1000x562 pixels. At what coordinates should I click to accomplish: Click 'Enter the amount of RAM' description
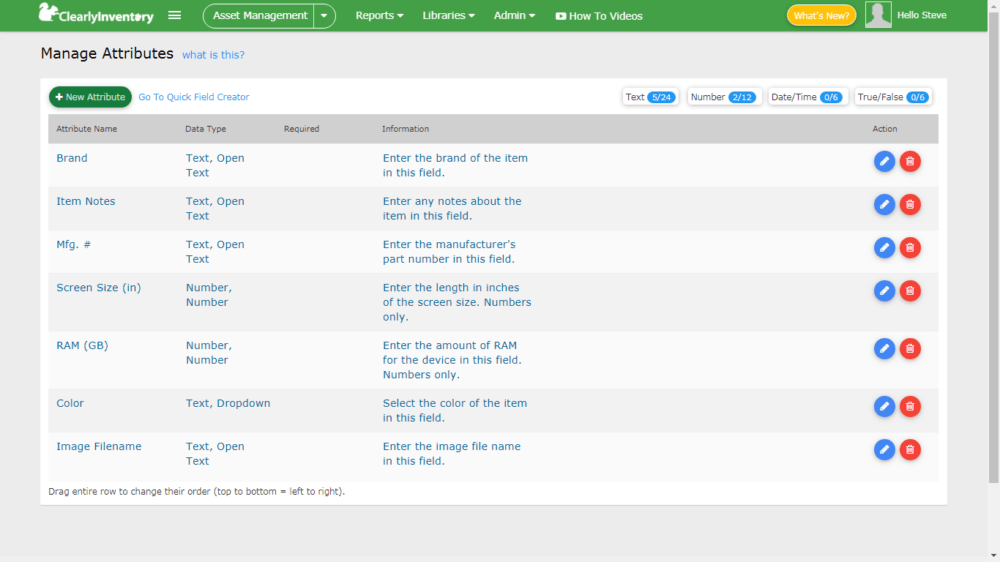452,360
